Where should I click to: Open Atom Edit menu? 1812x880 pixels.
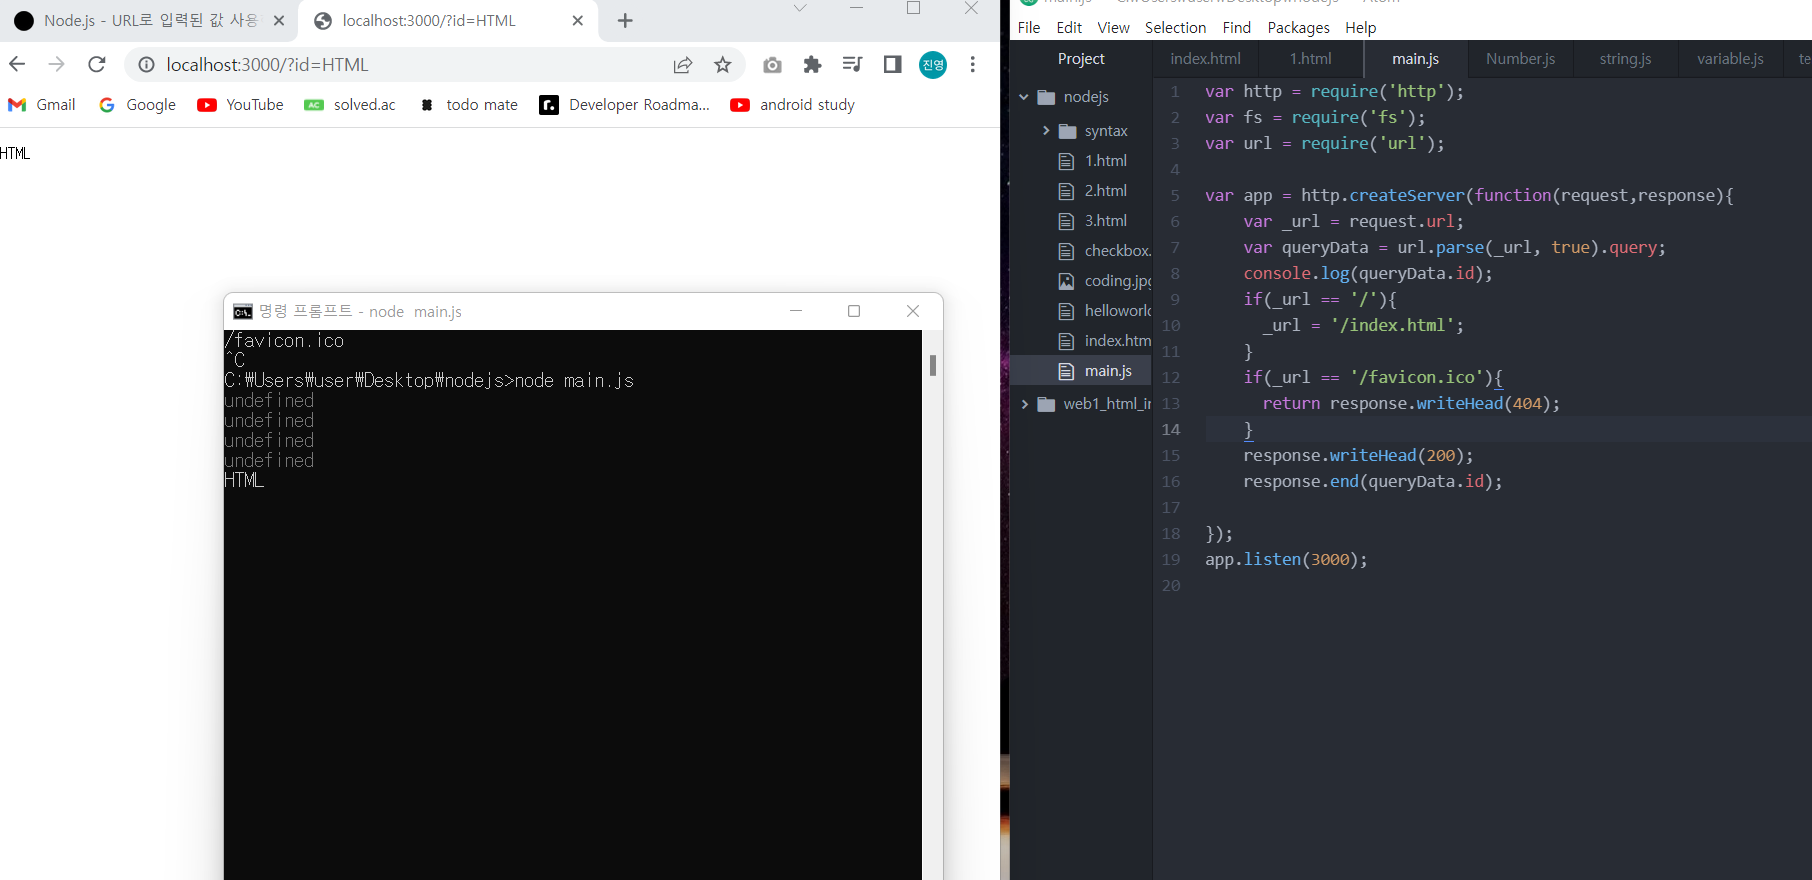click(1069, 28)
